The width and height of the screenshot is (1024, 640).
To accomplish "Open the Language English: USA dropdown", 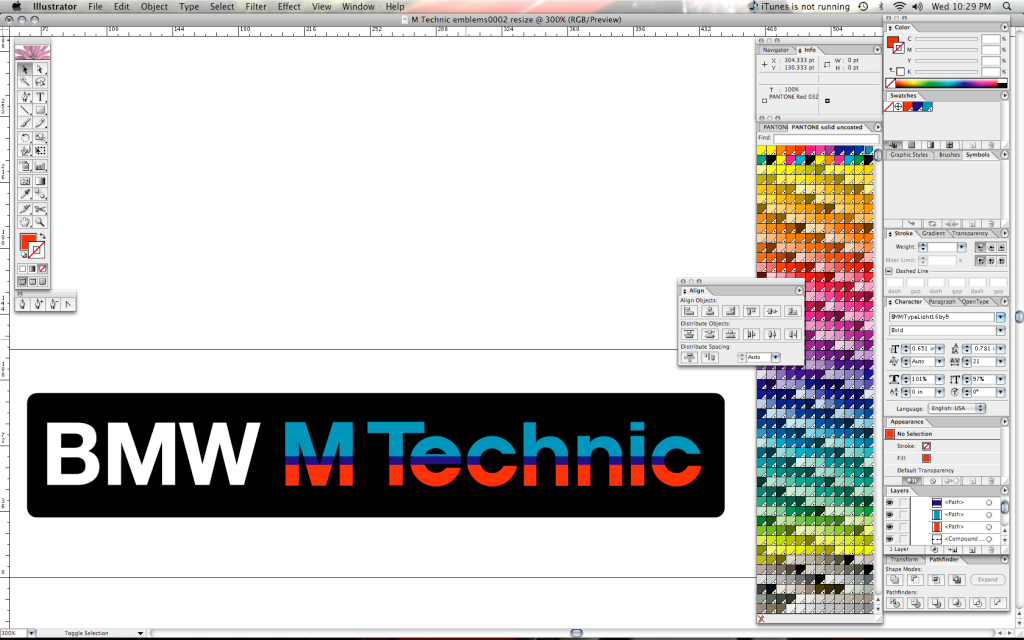I will (x=957, y=408).
